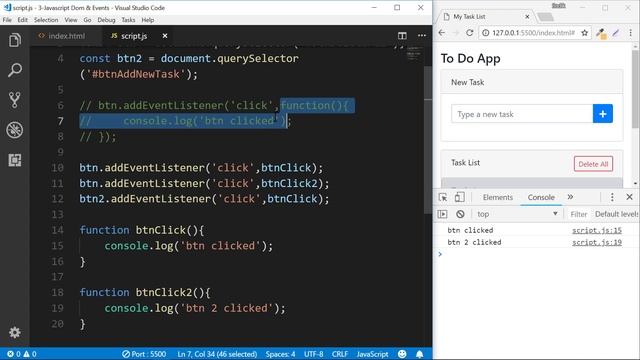Image resolution: width=640 pixels, height=360 pixels.
Task: Focus the Type a new task input
Action: [522, 114]
